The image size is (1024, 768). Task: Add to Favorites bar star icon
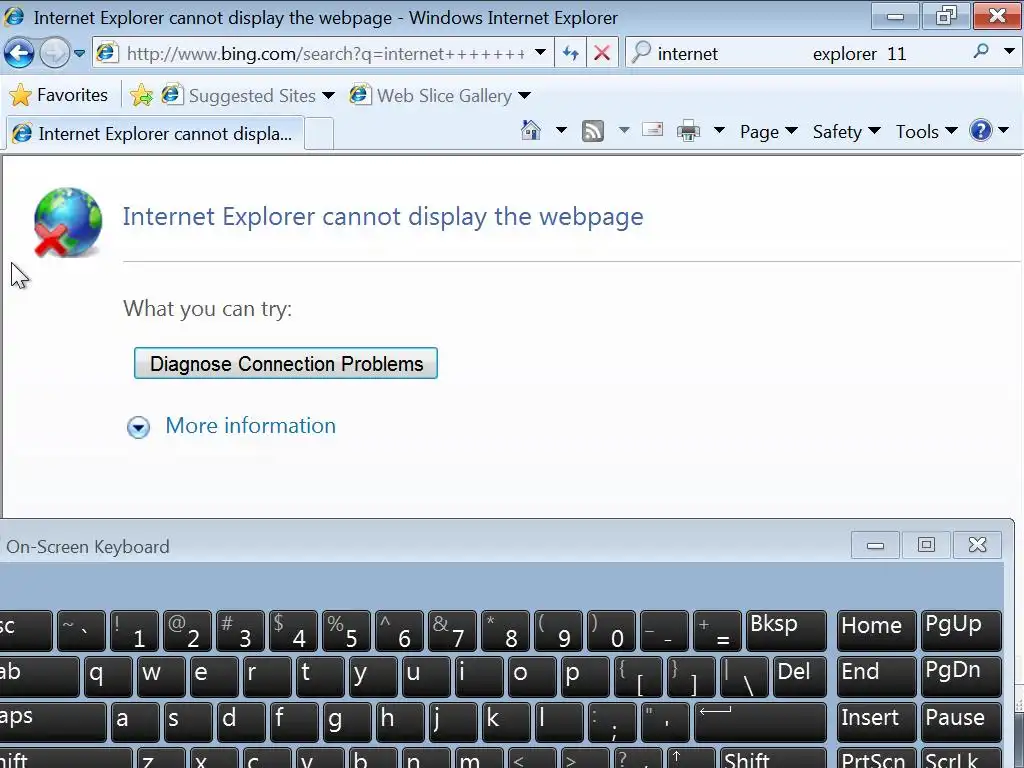(x=141, y=96)
